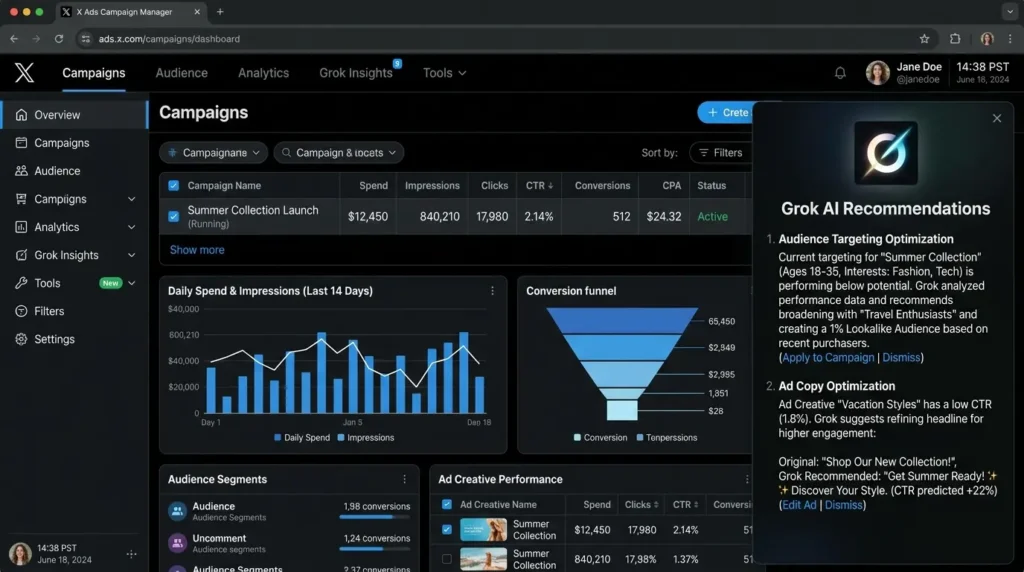Open the Filters button near Sort by
This screenshot has width=1024, height=572.
[721, 153]
